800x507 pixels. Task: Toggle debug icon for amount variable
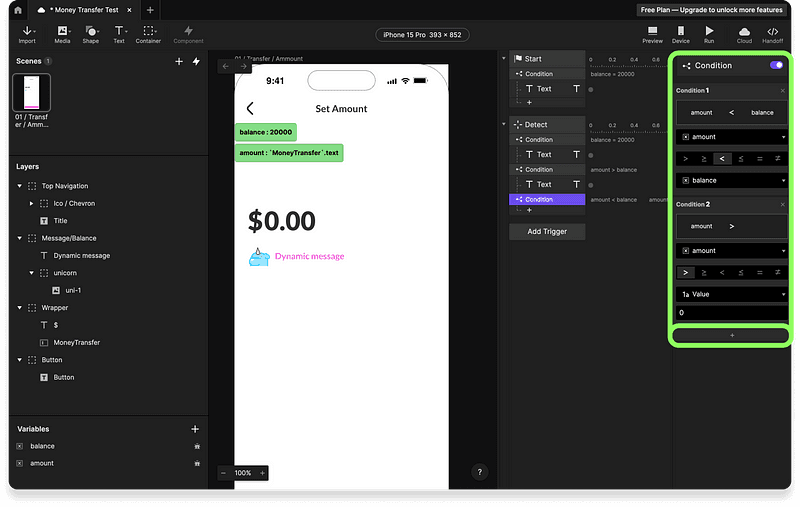[197, 464]
